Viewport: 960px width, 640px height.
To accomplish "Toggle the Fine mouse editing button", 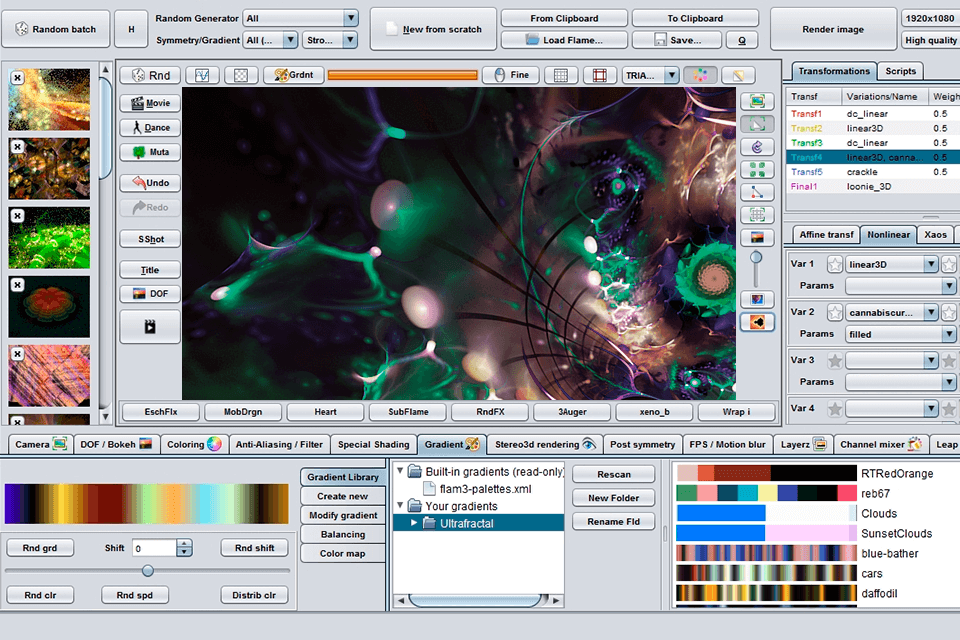I will [510, 75].
